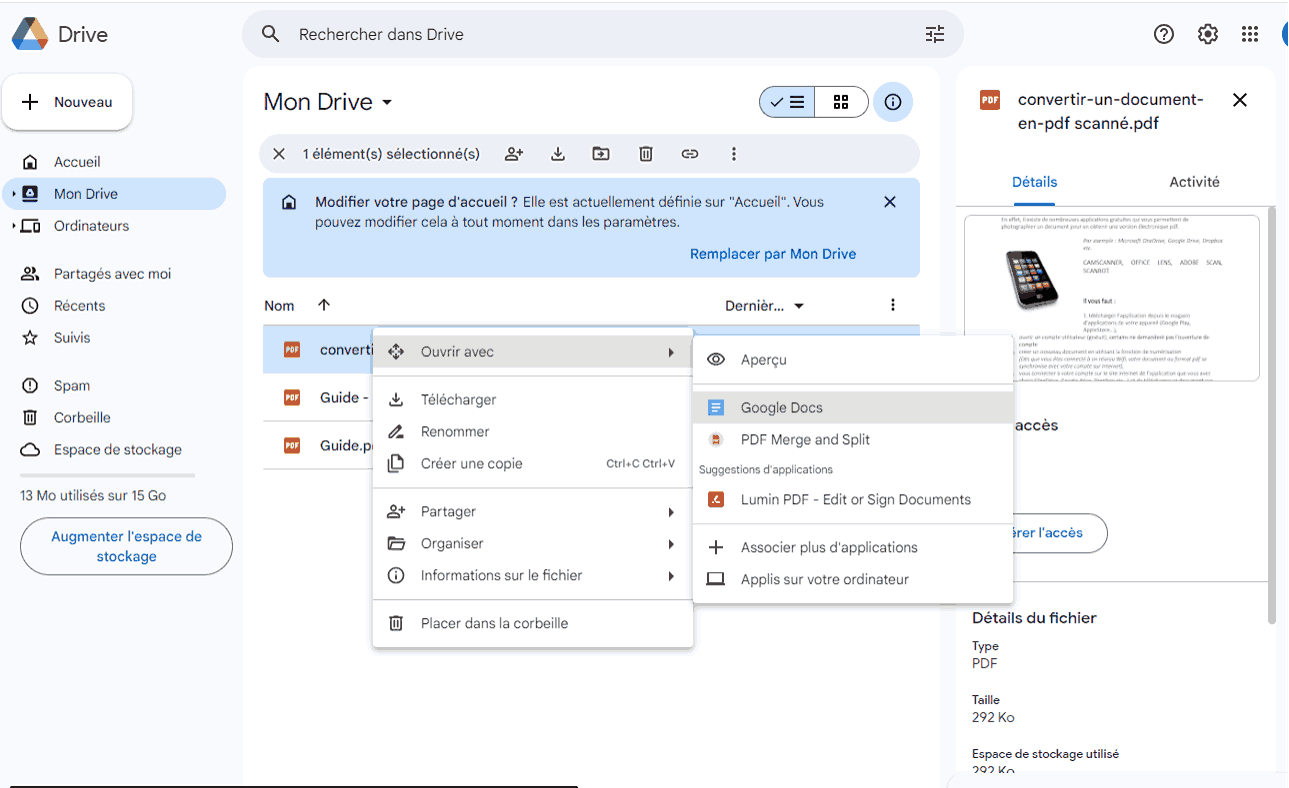This screenshot has height=788, width=1289.
Task: Clear the selection with the X icon
Action: tap(280, 154)
